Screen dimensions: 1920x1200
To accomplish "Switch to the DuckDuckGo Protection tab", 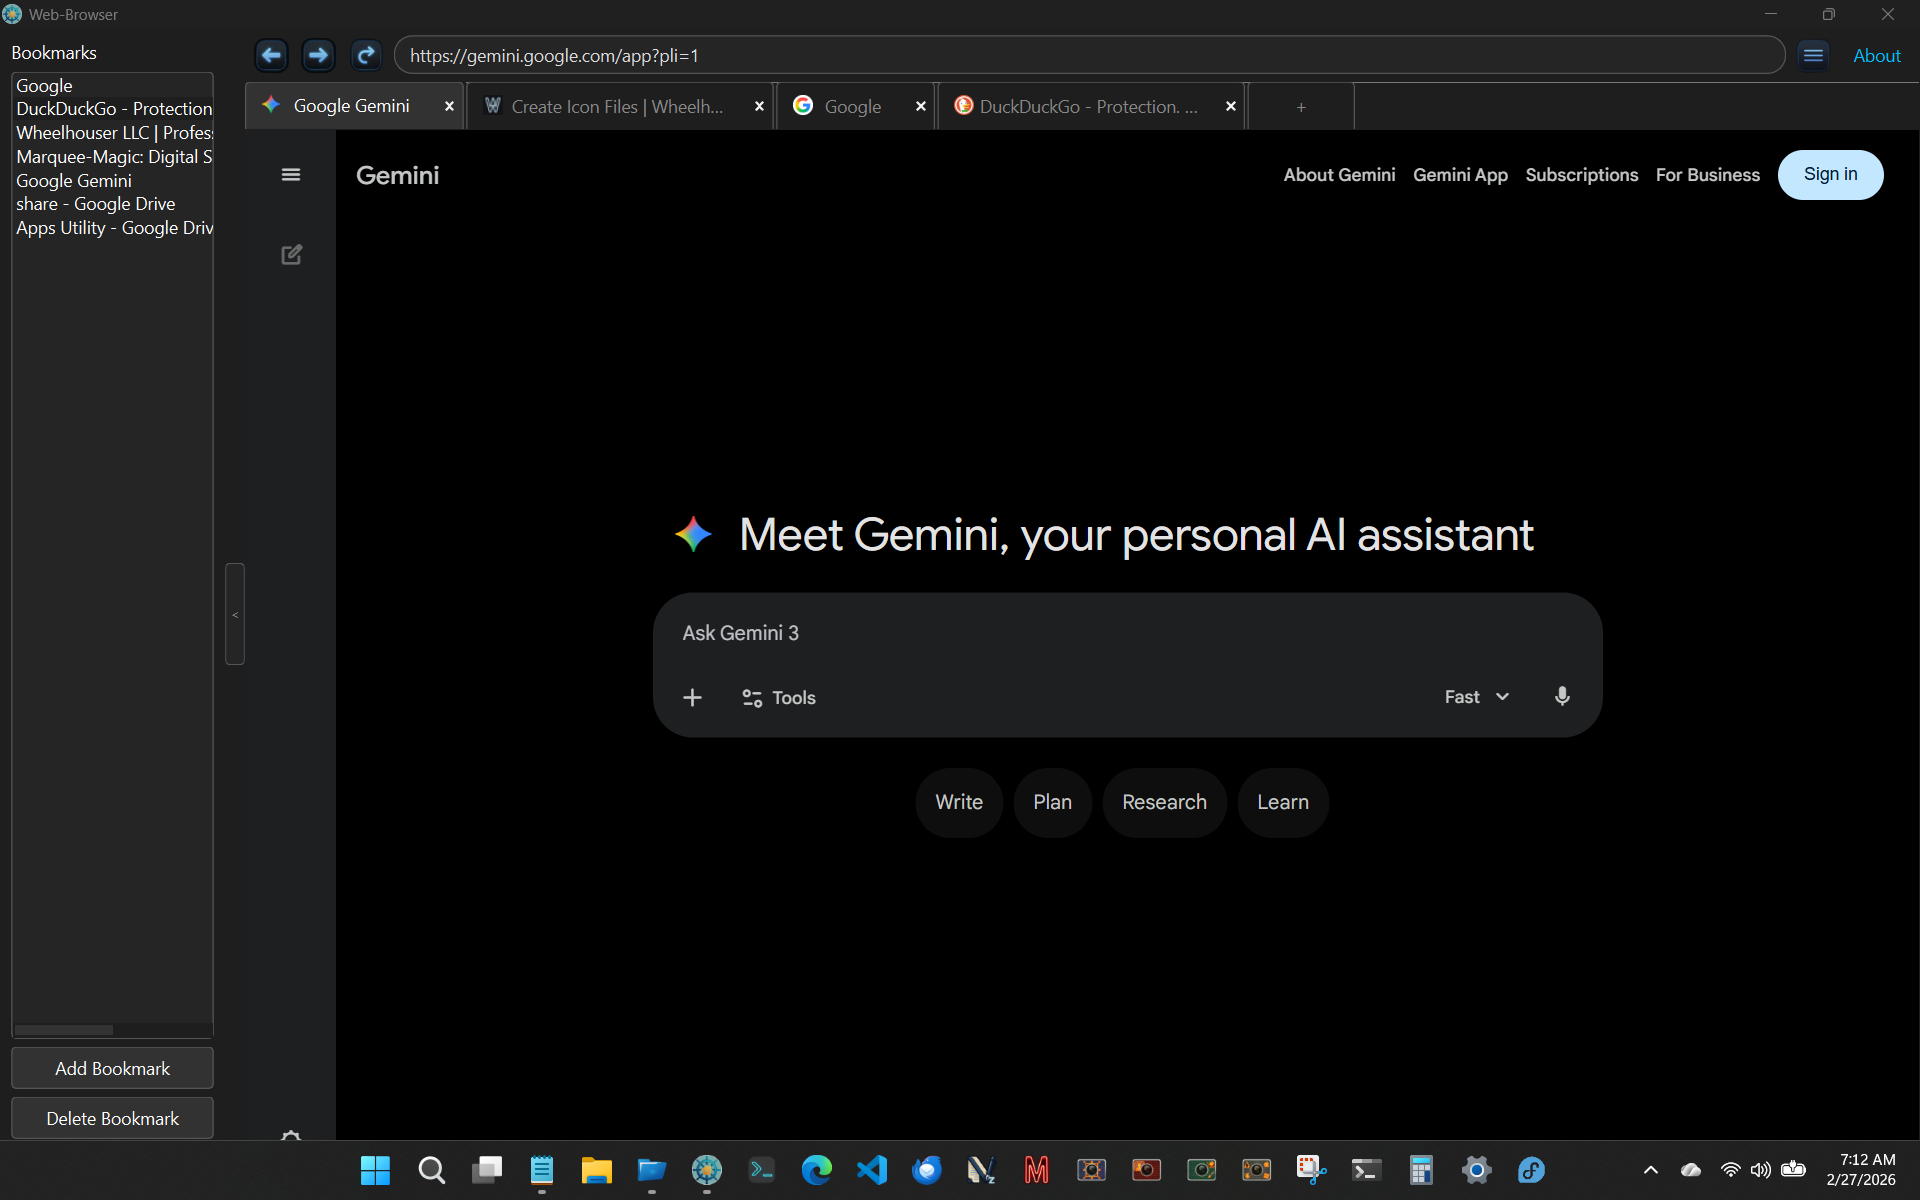I will coord(1088,106).
